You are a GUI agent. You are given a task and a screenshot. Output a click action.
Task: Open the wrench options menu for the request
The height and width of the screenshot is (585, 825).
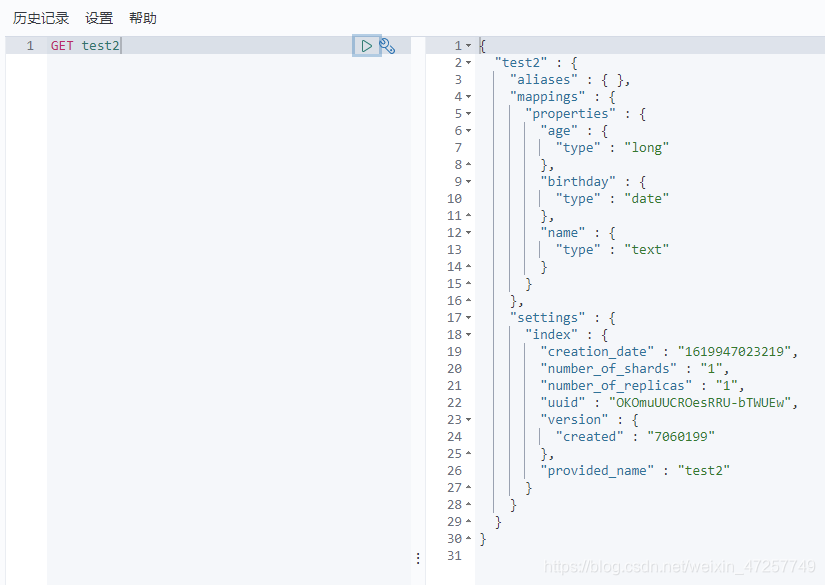(387, 46)
